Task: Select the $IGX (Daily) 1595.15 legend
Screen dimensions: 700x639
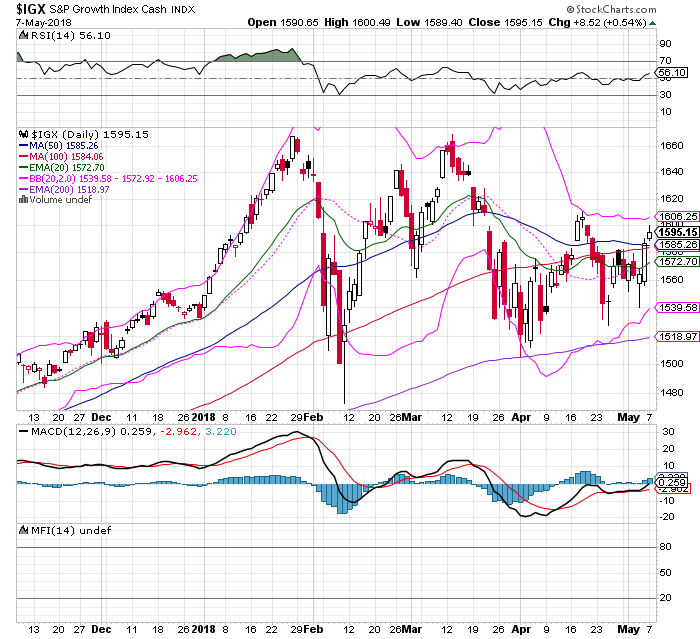Action: click(x=89, y=134)
